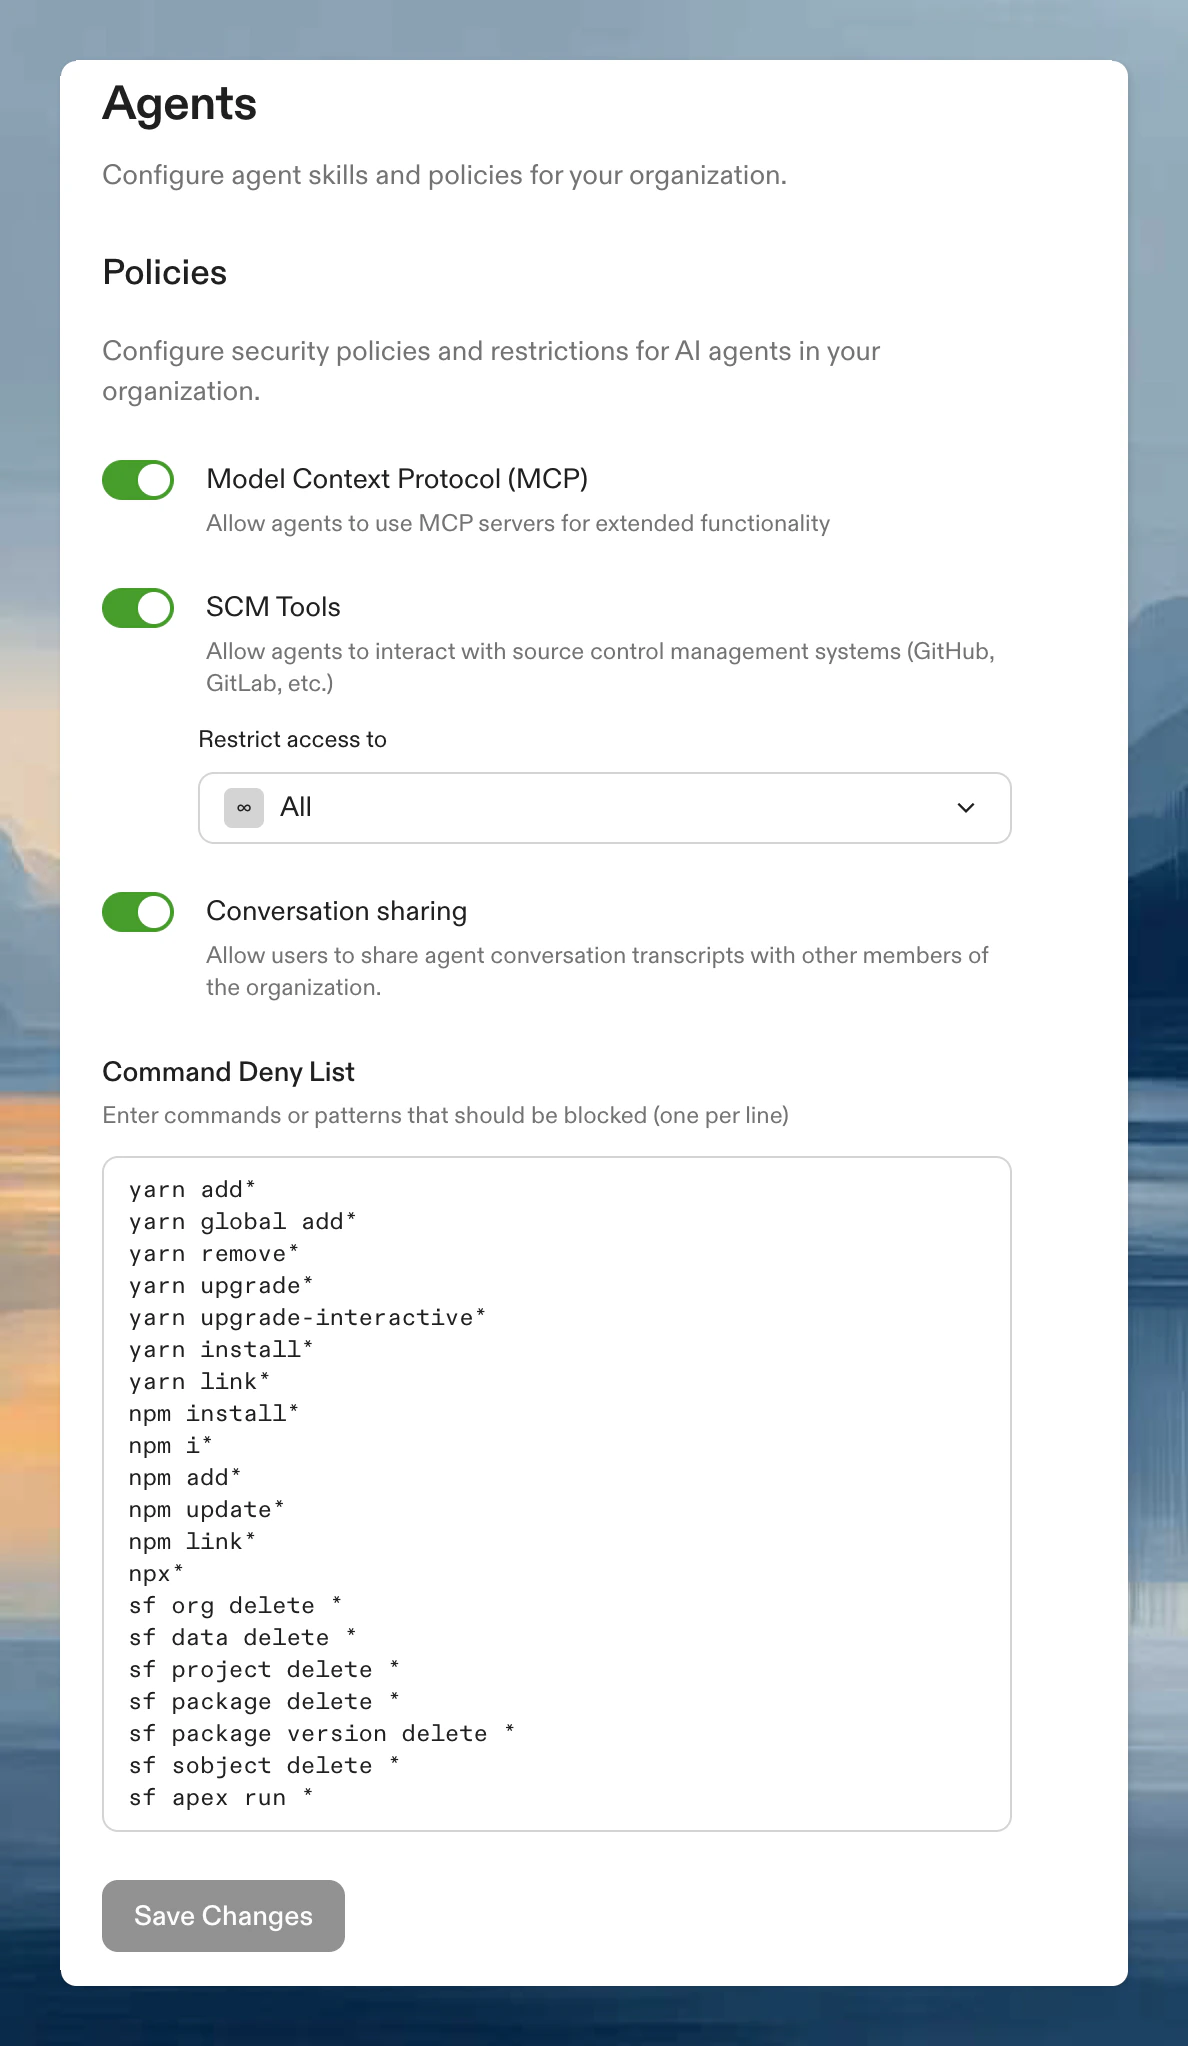
Task: Click the "Restrict access to" label
Action: tap(293, 739)
